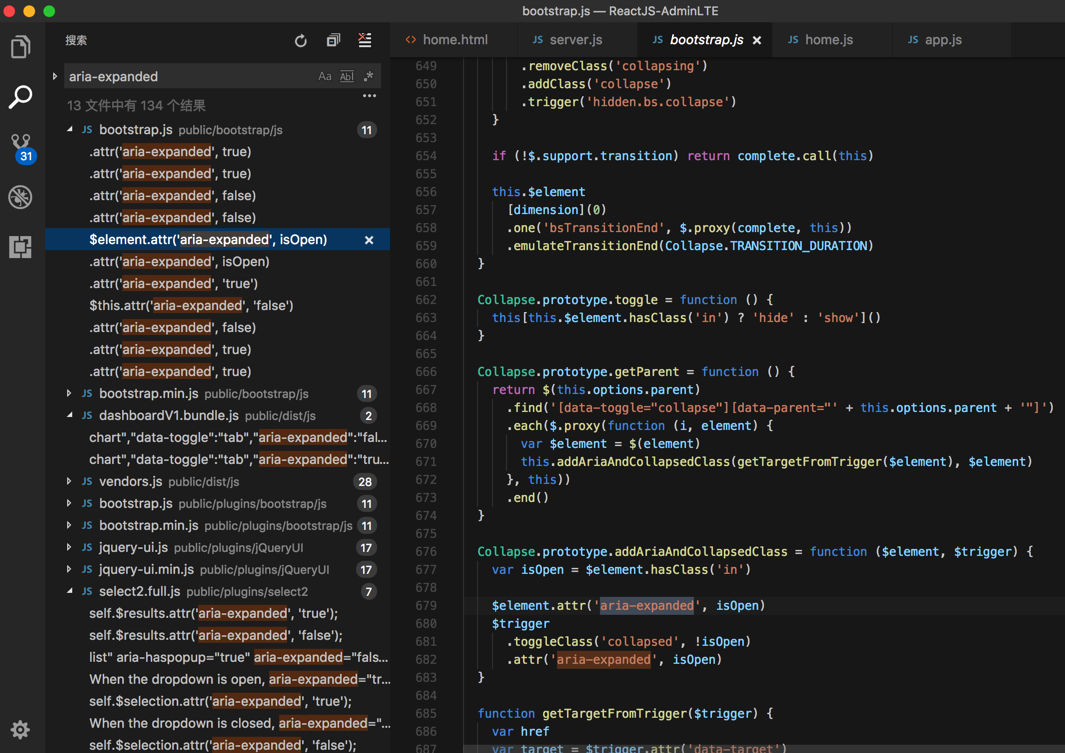Collapse select2.full.js result group
1065x753 pixels.
point(69,592)
